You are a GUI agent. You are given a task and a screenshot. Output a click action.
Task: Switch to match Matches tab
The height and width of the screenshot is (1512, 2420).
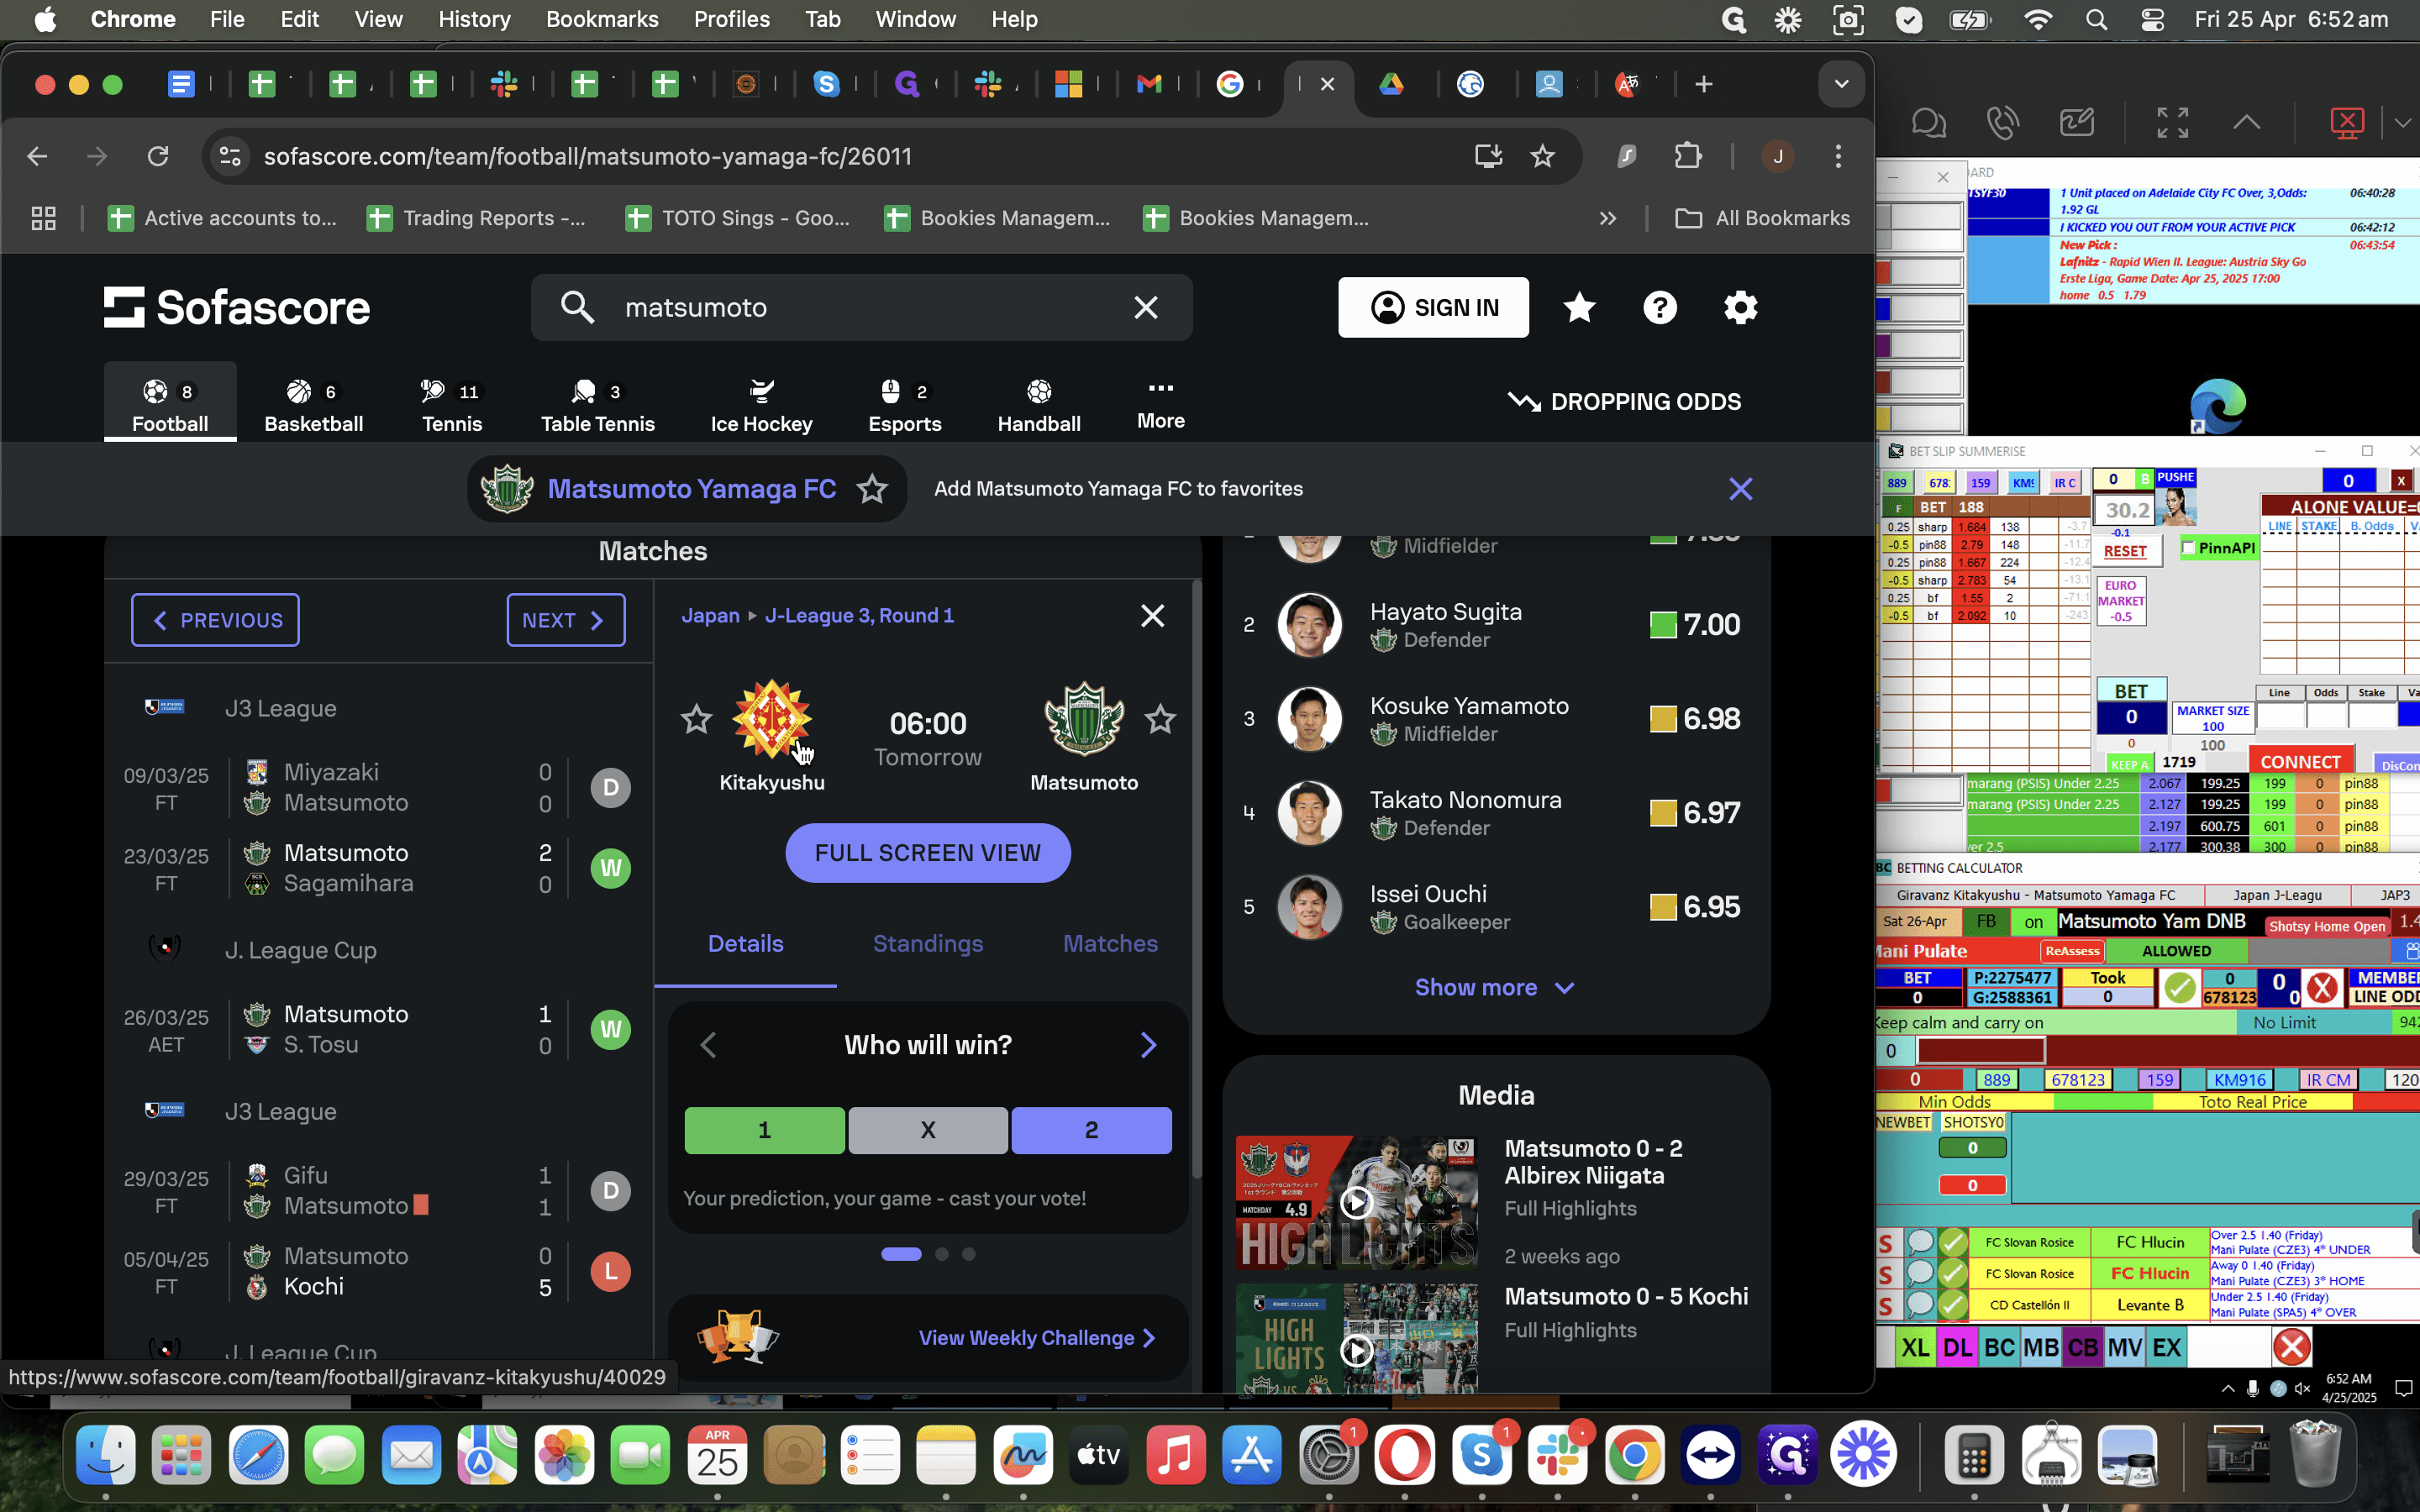1110,944
